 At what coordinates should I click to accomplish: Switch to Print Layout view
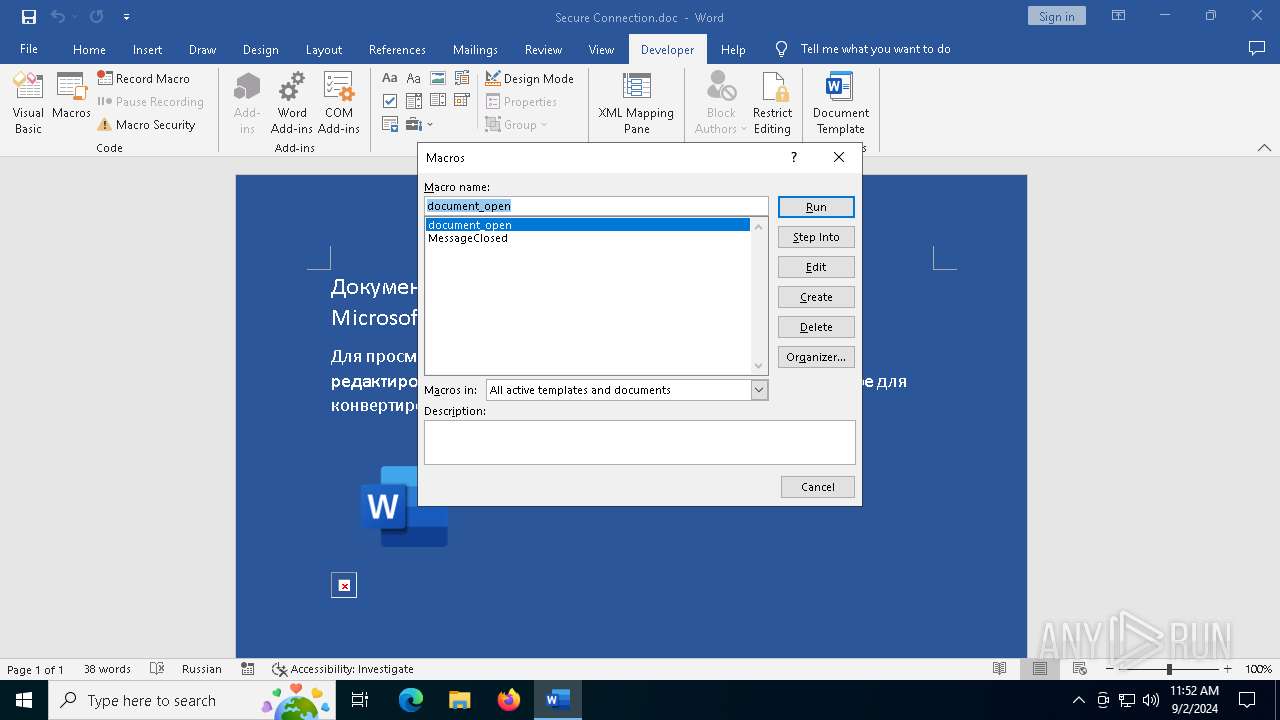coord(1040,669)
